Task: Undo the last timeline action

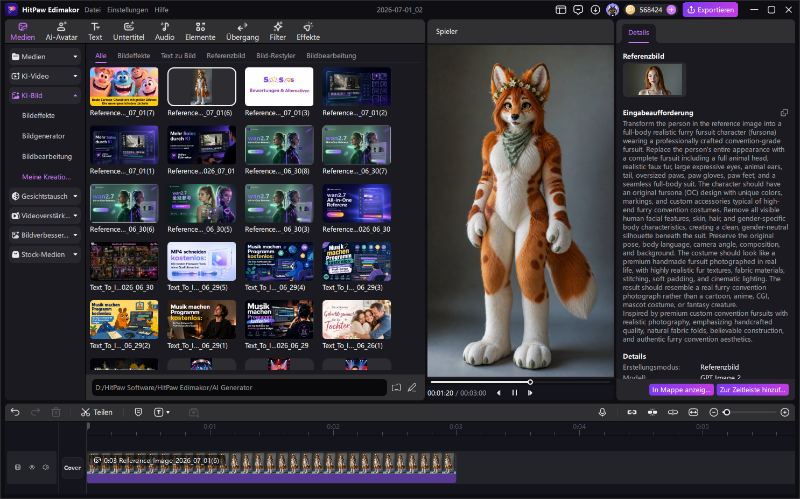Action: tap(15, 412)
